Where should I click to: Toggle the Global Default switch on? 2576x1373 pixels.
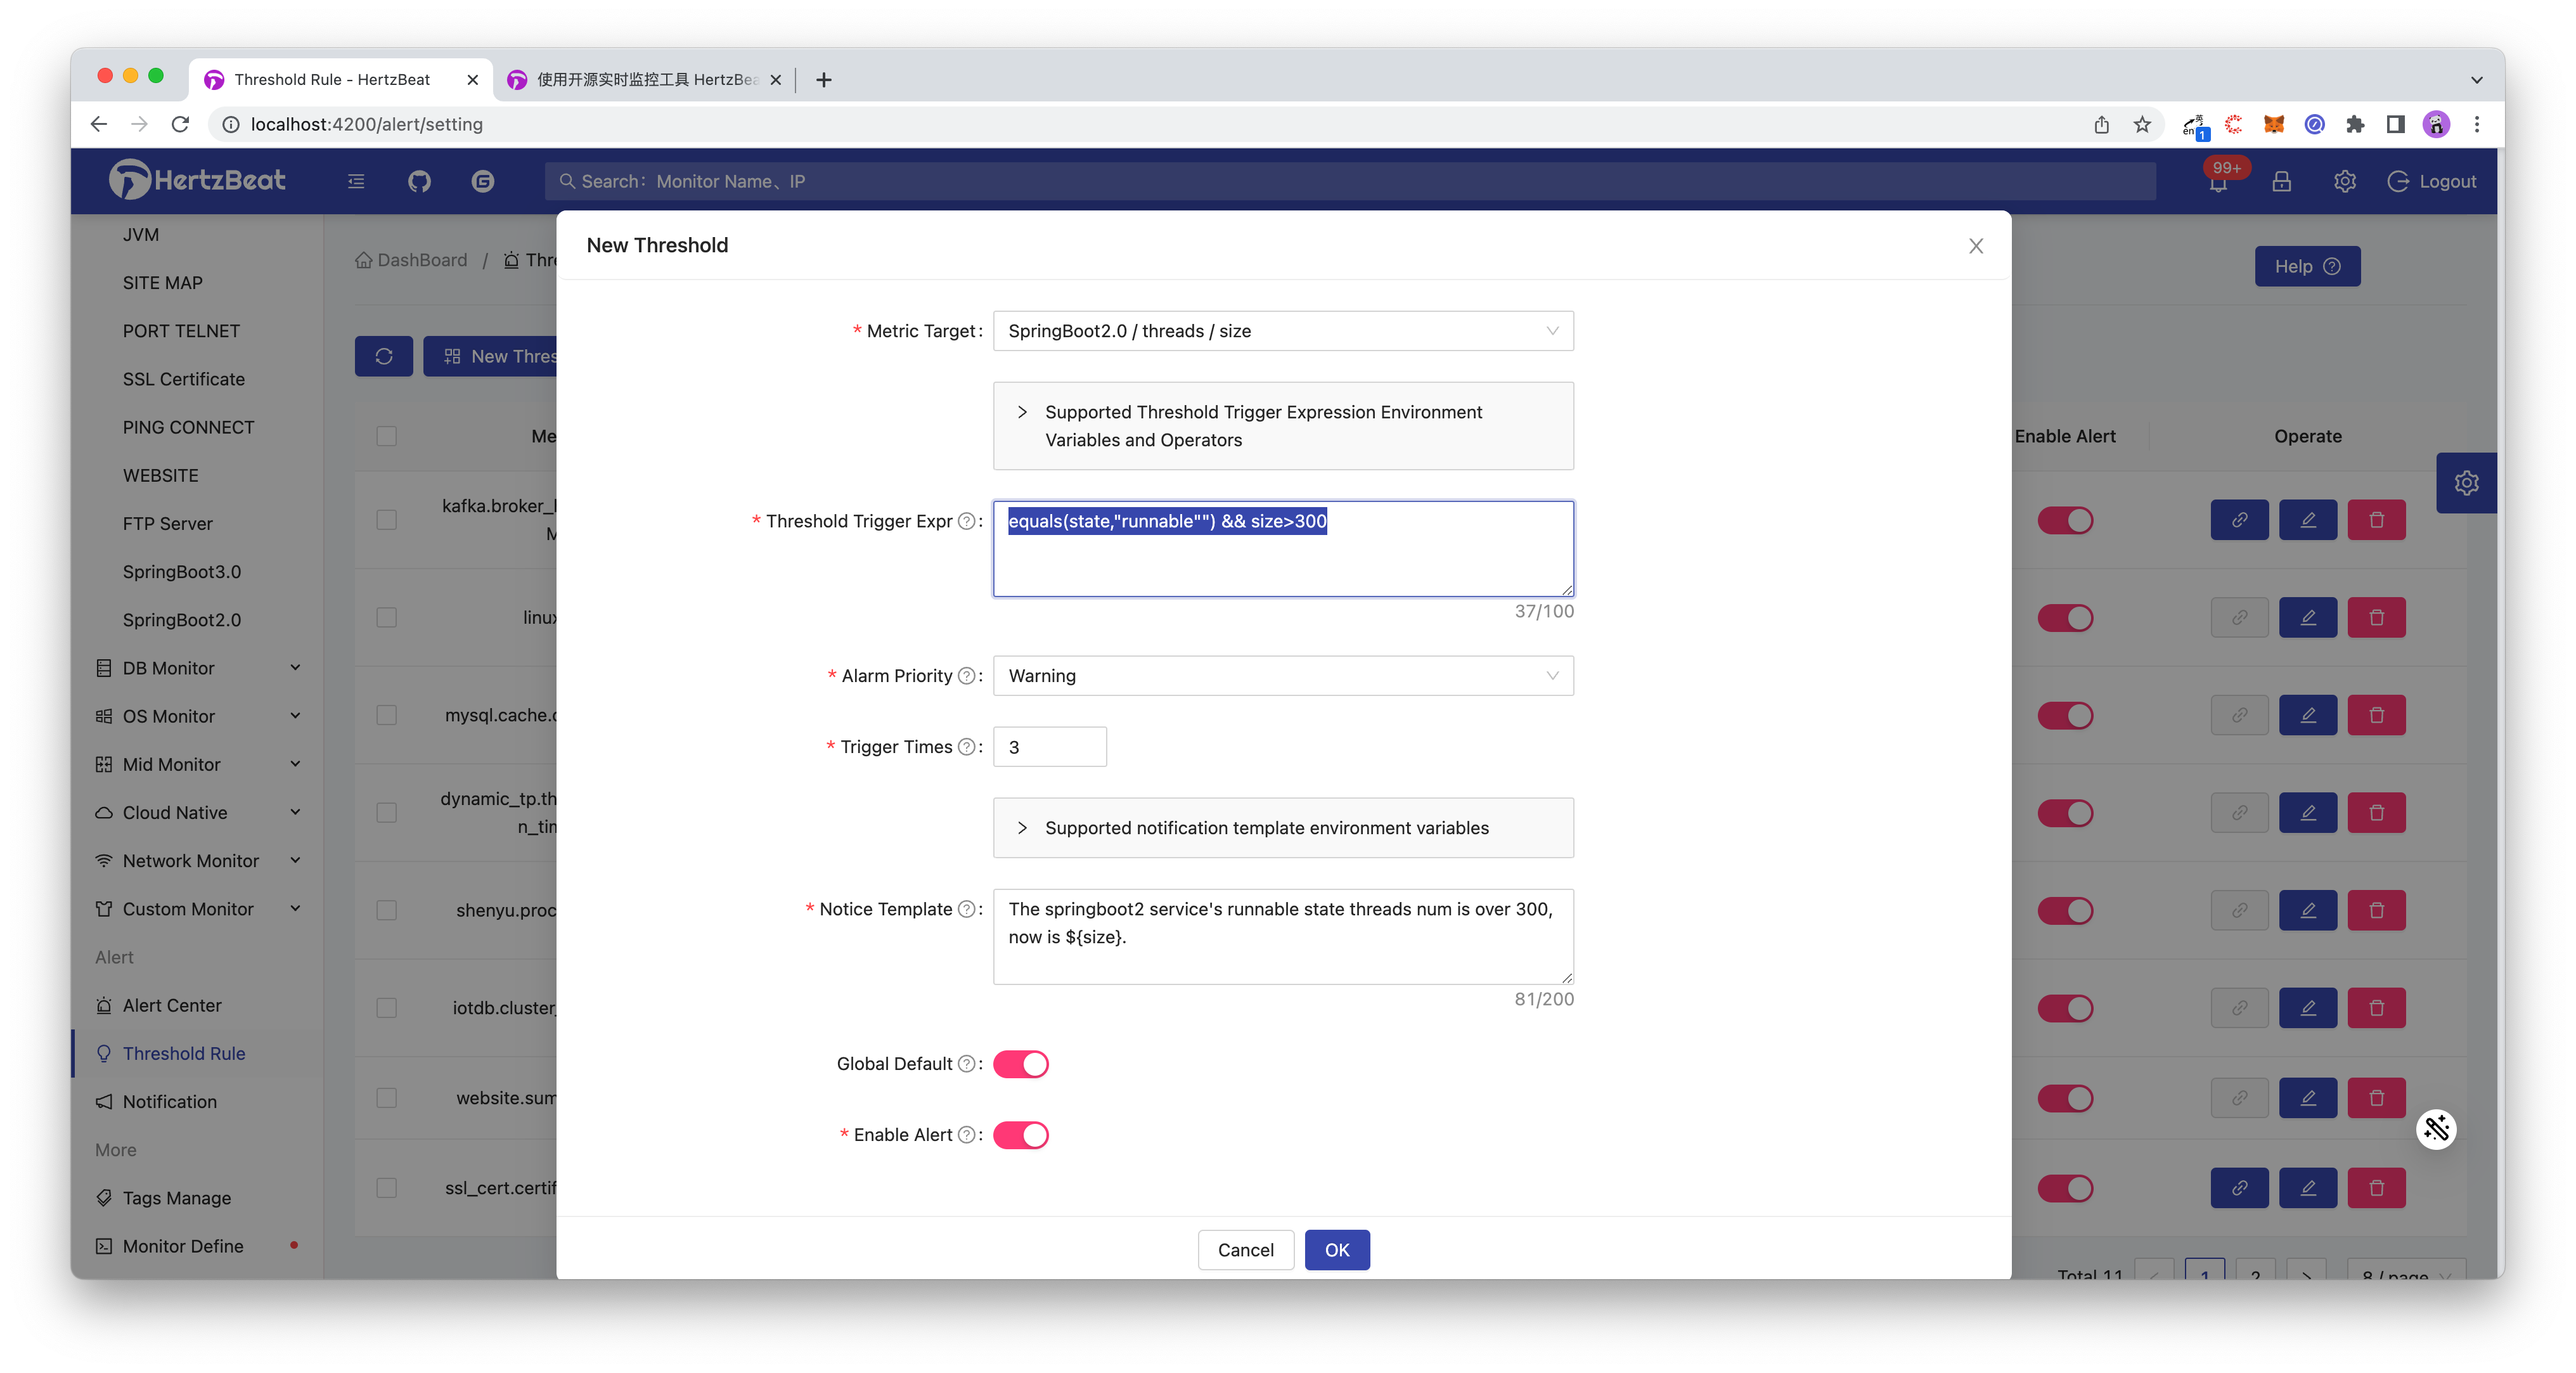pyautogui.click(x=1021, y=1063)
